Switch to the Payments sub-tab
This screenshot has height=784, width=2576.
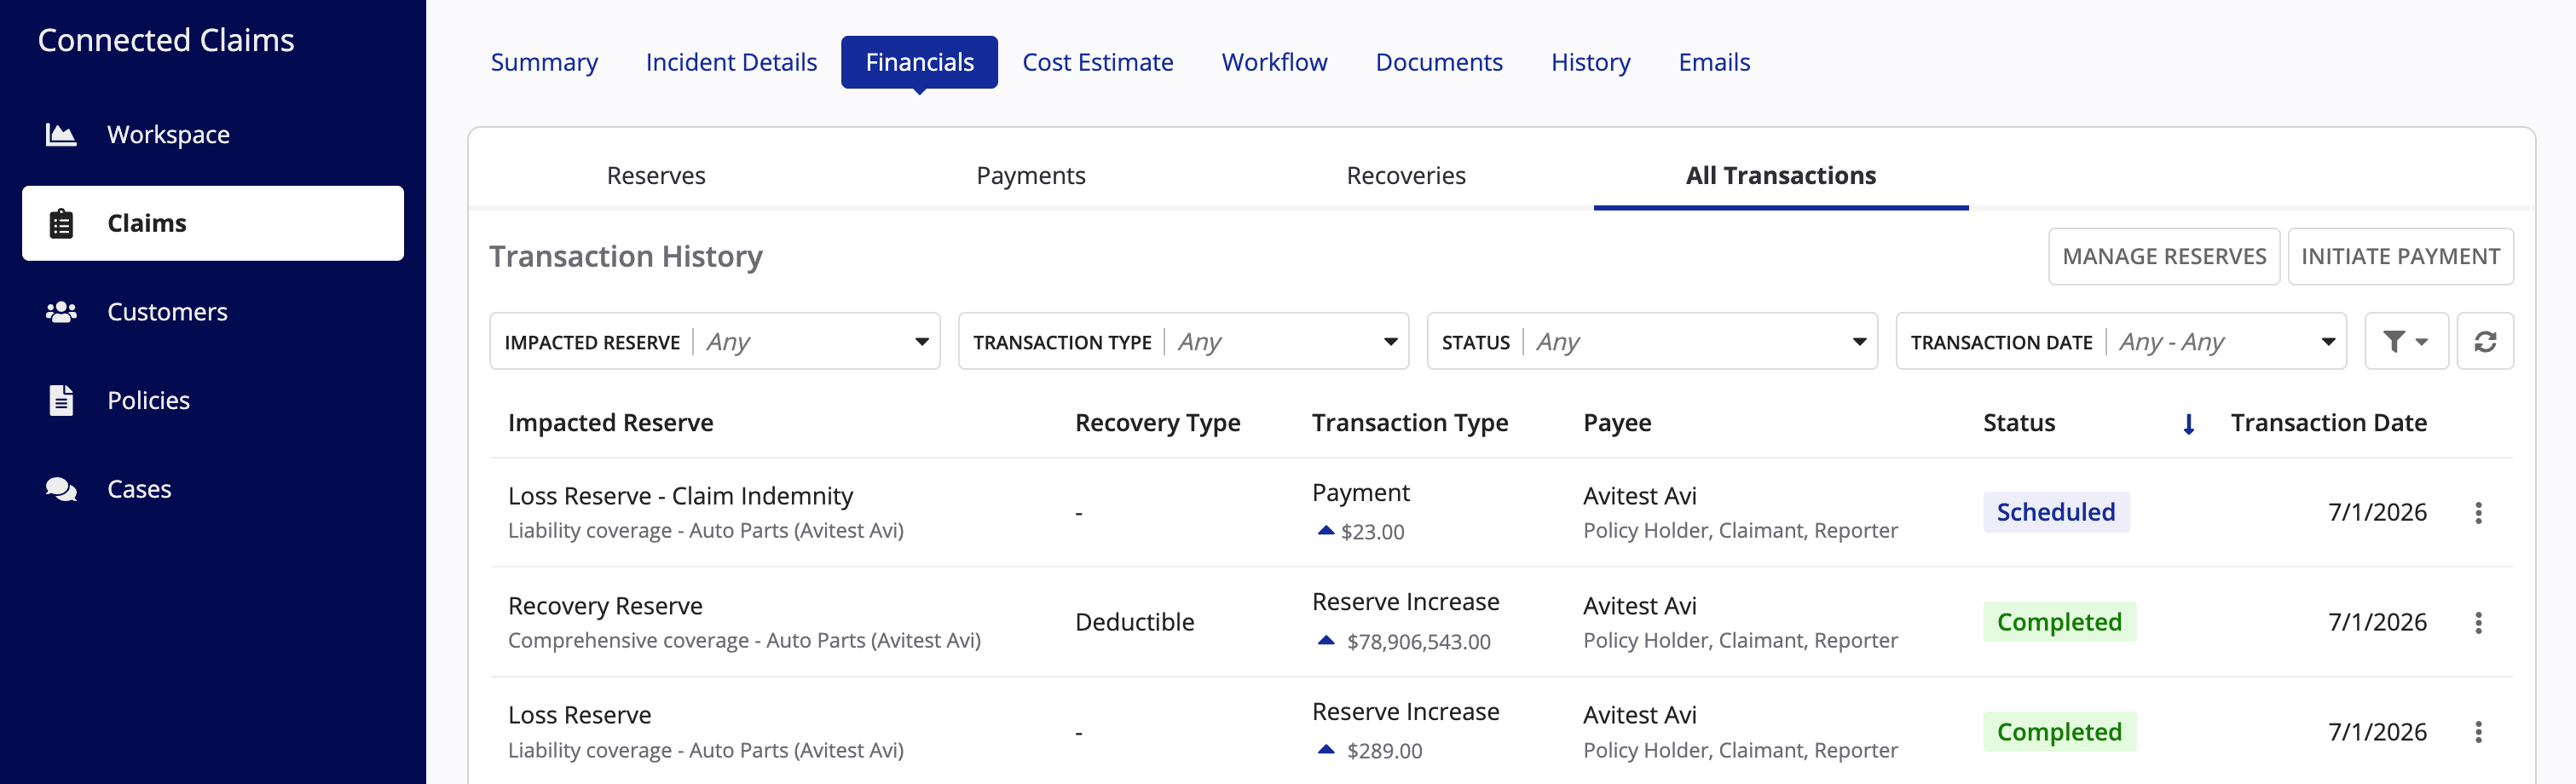pyautogui.click(x=1031, y=176)
